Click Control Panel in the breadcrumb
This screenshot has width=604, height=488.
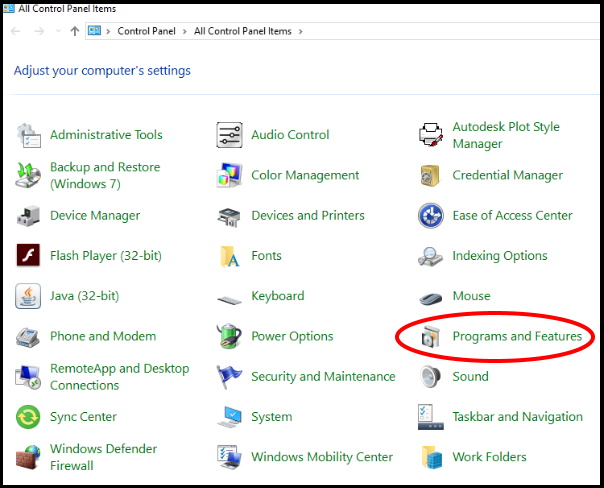[x=146, y=31]
